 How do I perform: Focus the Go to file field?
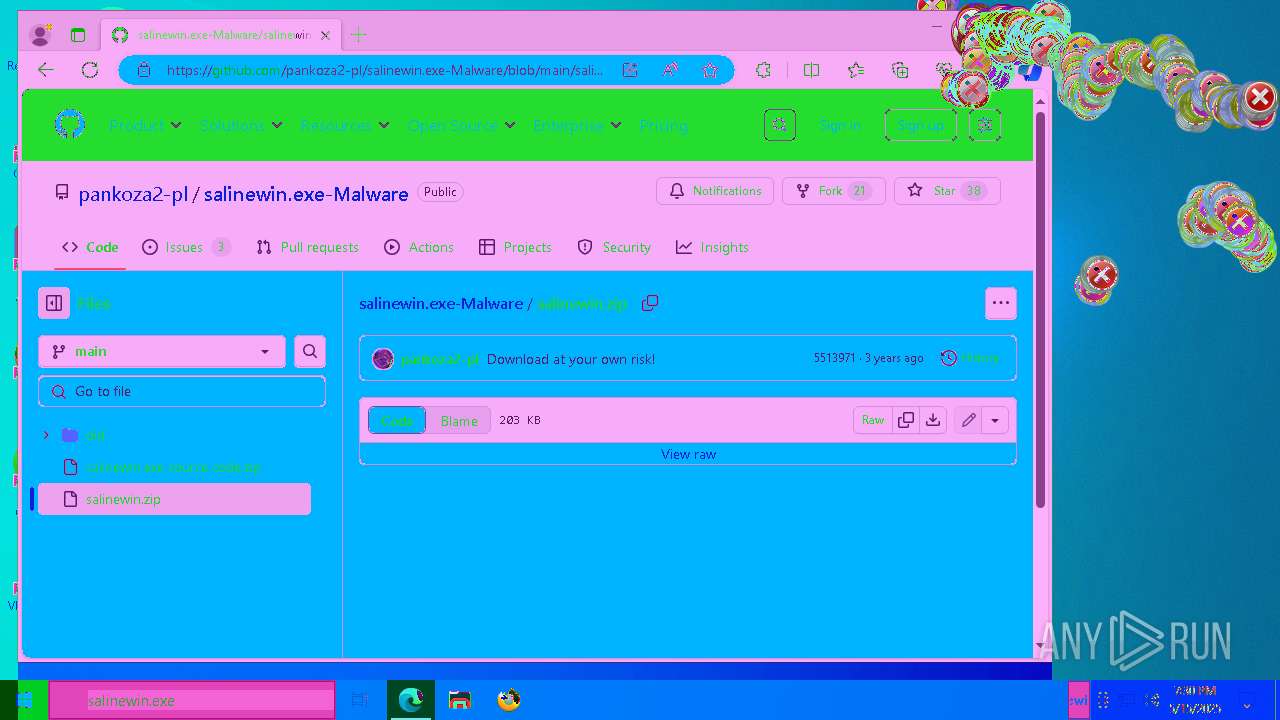[182, 391]
